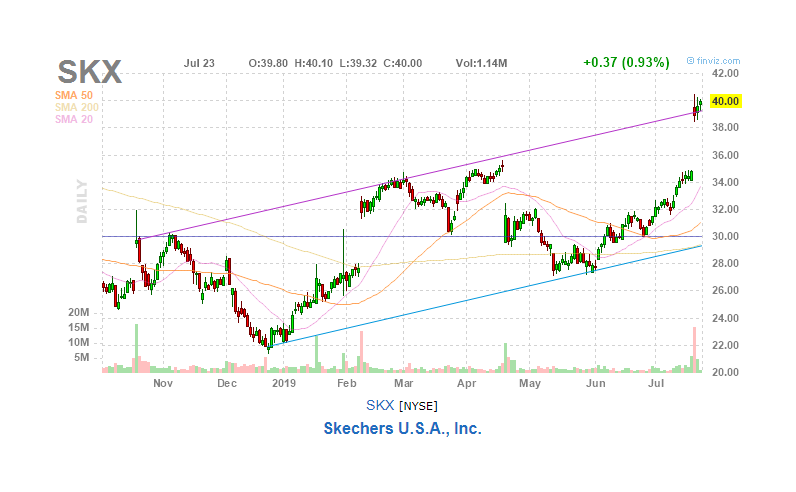The width and height of the screenshot is (796, 492).
Task: Click the 20.00 price axis label
Action: point(725,372)
